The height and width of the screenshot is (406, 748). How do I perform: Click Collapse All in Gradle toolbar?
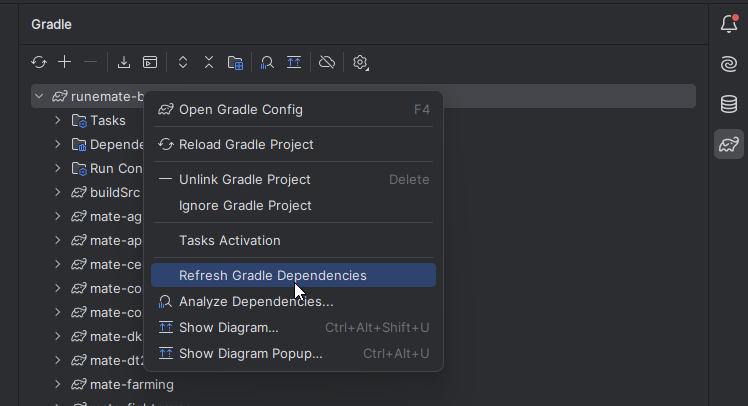coord(209,62)
